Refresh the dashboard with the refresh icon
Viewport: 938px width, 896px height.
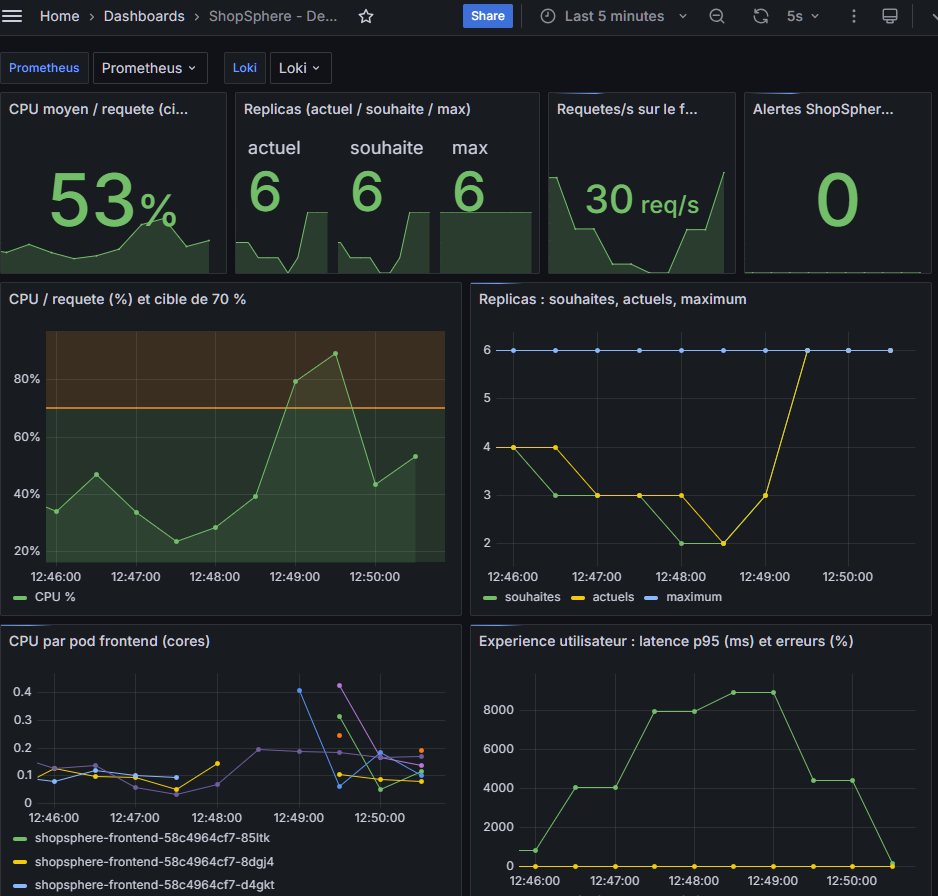[x=760, y=16]
